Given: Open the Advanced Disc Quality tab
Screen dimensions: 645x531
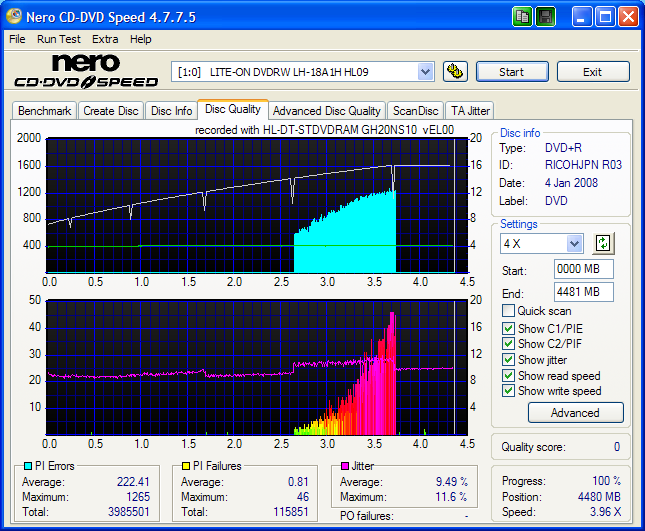Looking at the screenshot, I should 326,111.
